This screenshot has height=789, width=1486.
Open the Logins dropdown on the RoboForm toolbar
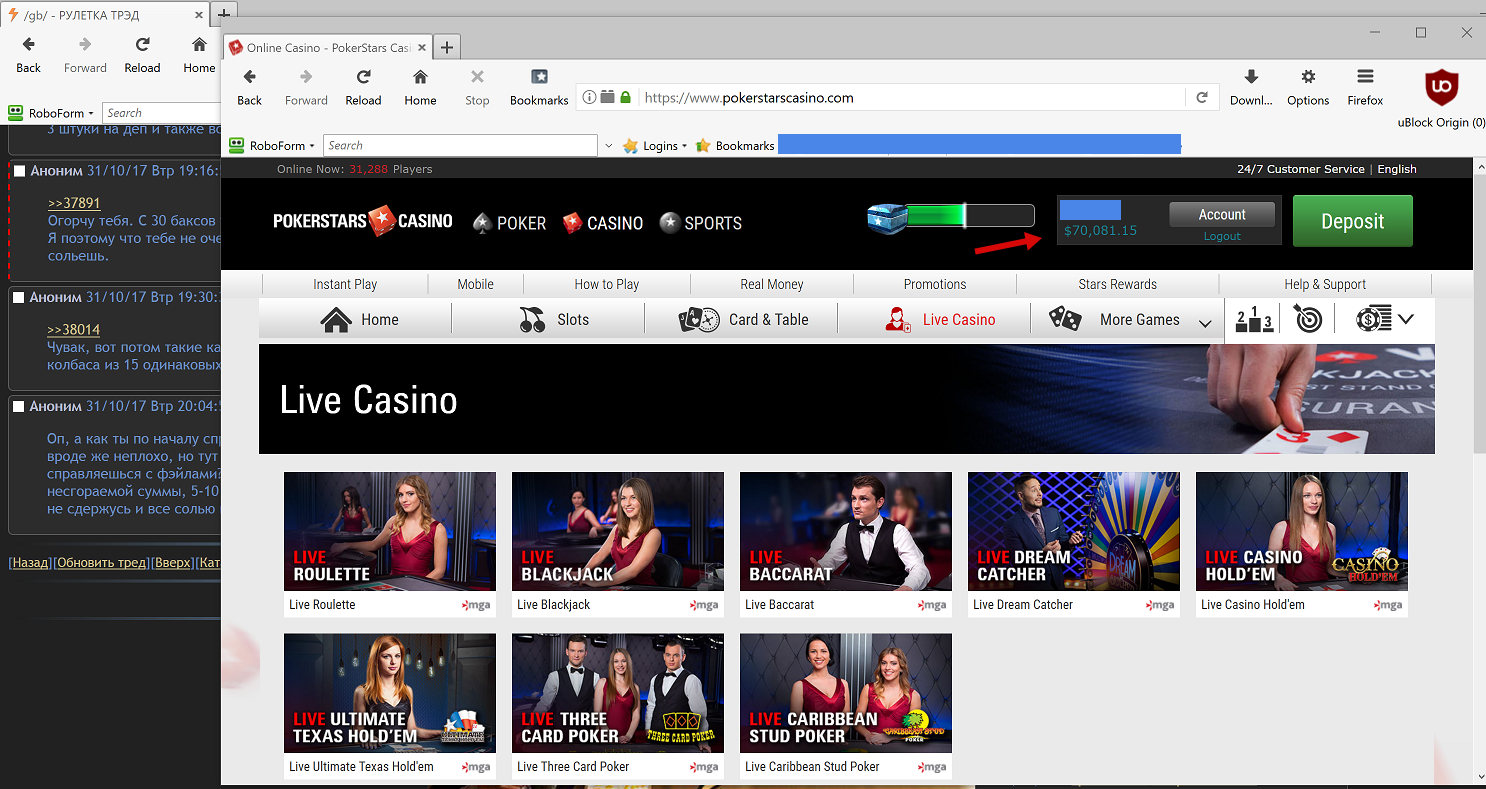[x=655, y=146]
